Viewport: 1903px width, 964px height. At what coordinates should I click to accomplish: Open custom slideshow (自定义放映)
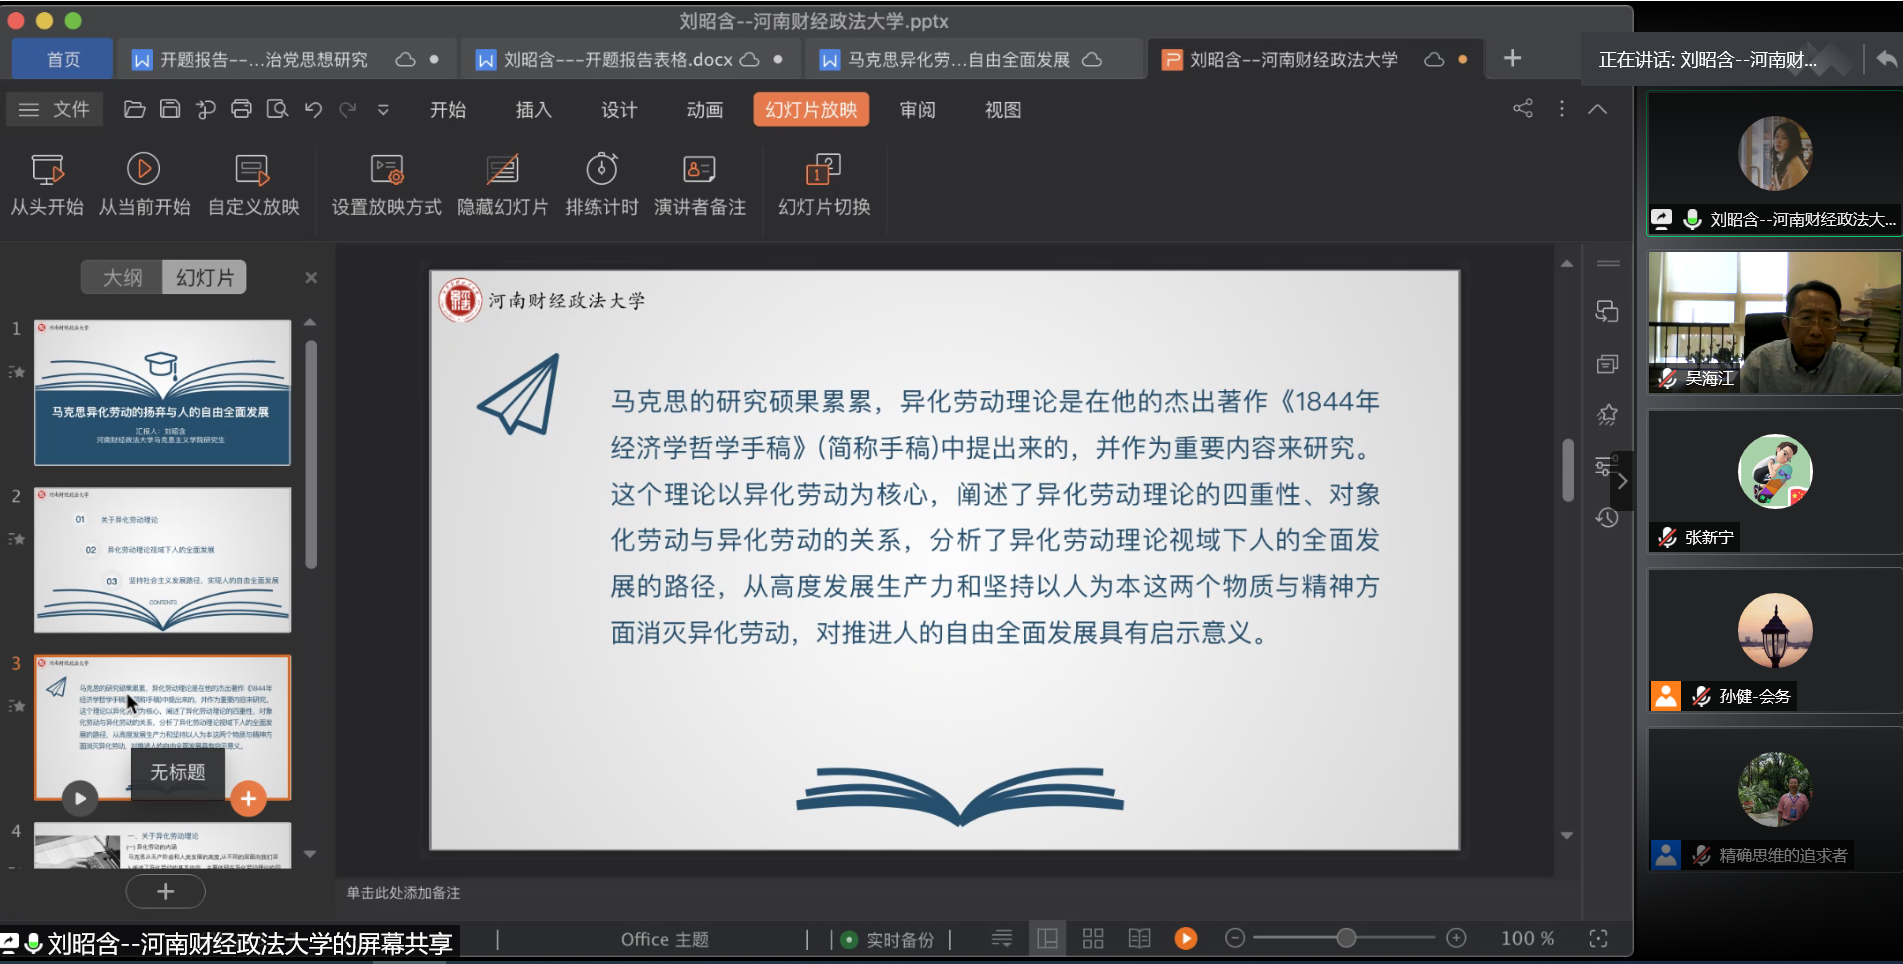tap(253, 185)
